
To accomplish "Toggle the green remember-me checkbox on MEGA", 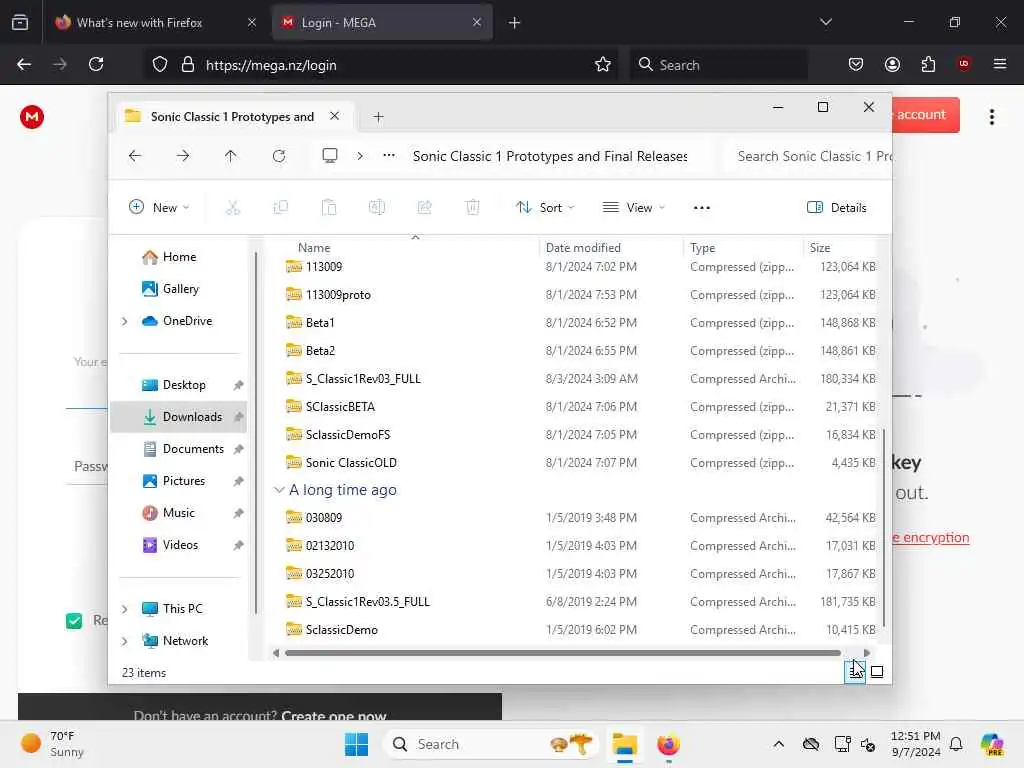I will 74,620.
